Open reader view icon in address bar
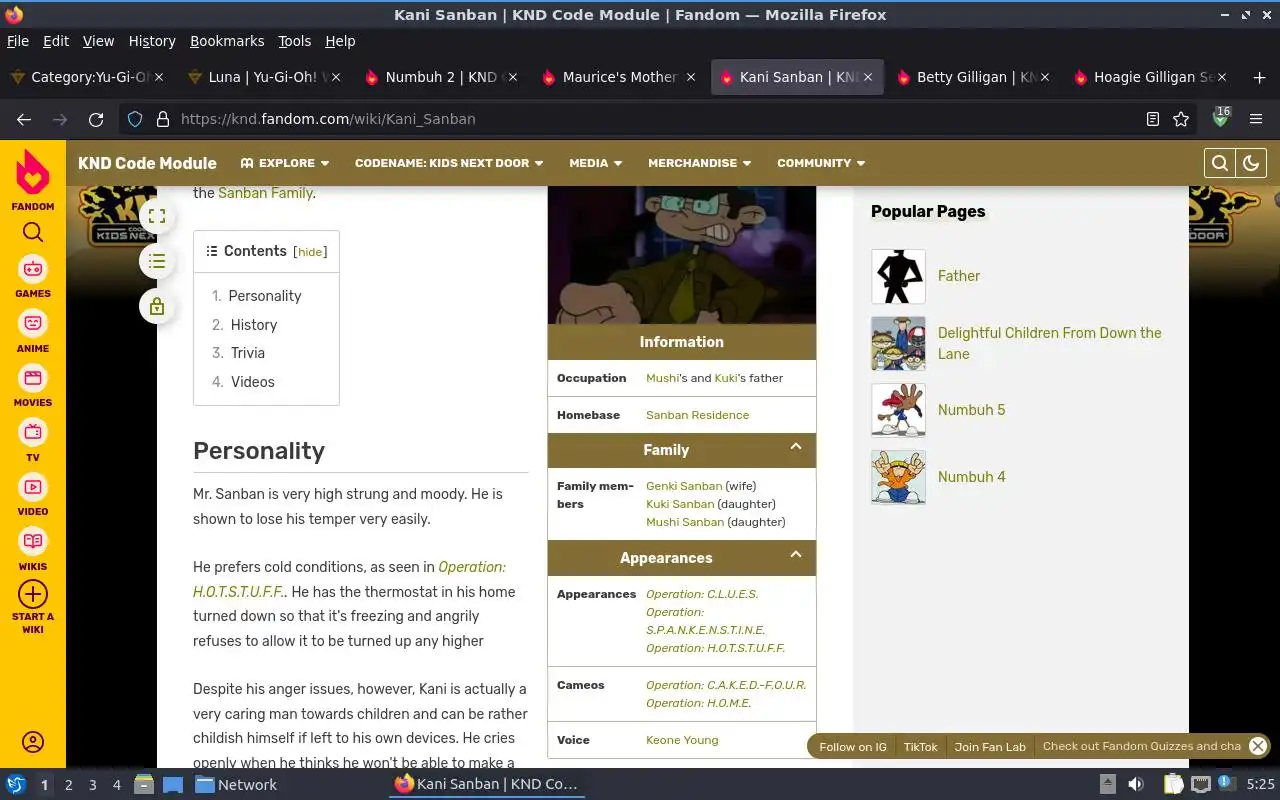Image resolution: width=1280 pixels, height=800 pixels. [1153, 119]
